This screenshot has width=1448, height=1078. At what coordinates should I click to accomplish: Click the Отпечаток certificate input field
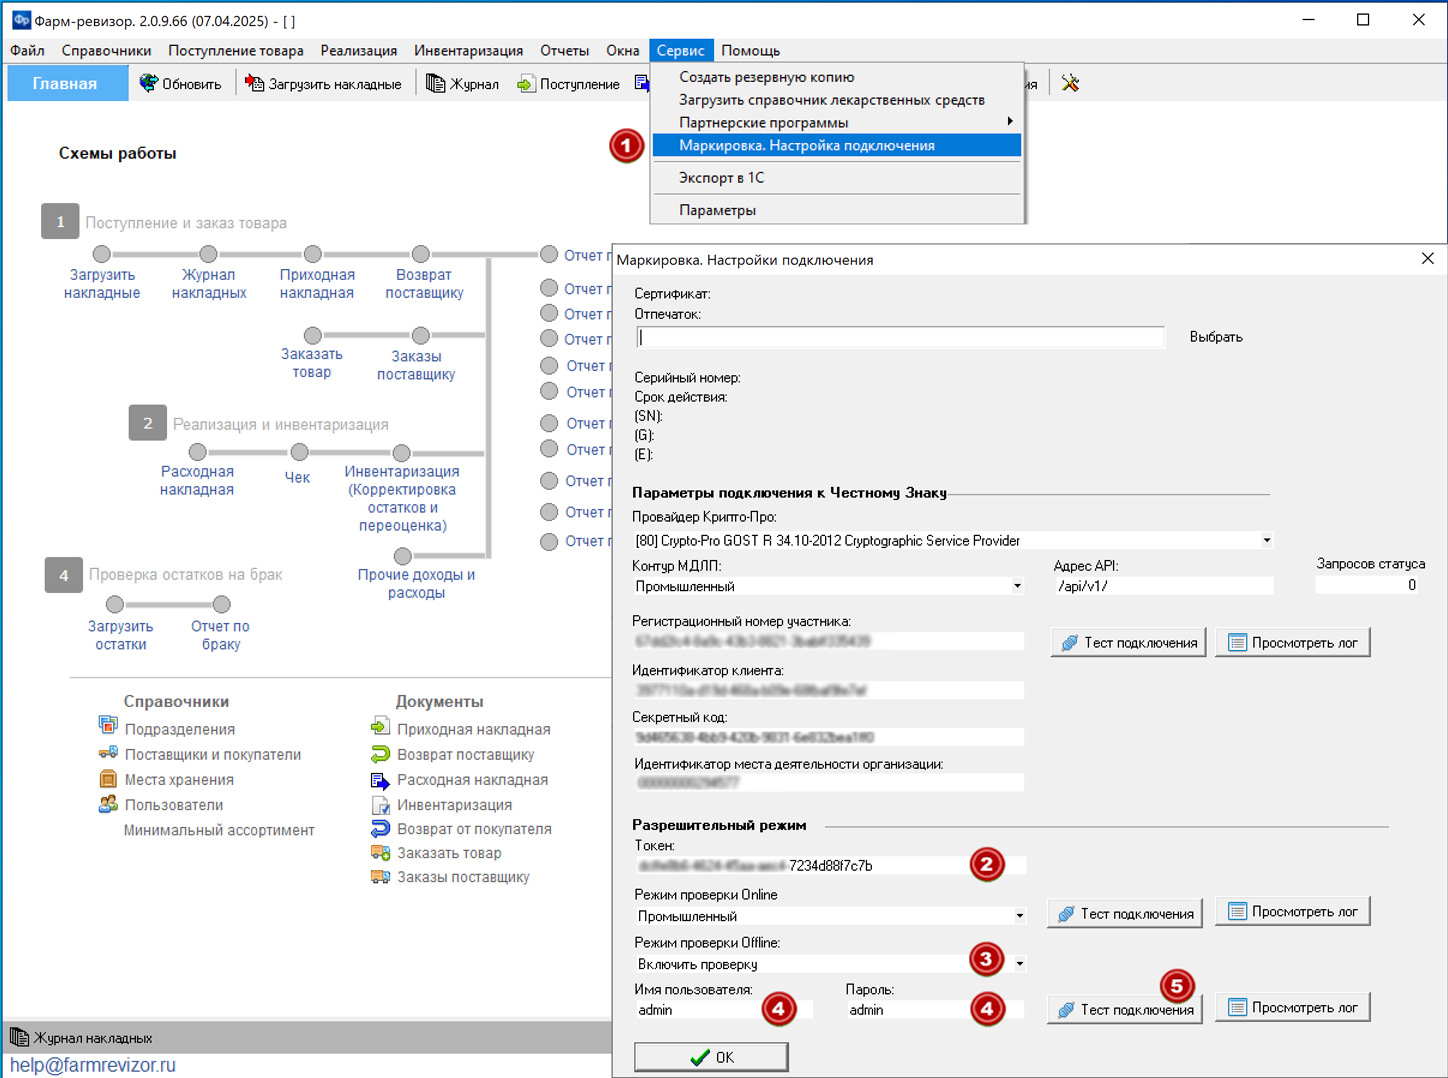[900, 337]
